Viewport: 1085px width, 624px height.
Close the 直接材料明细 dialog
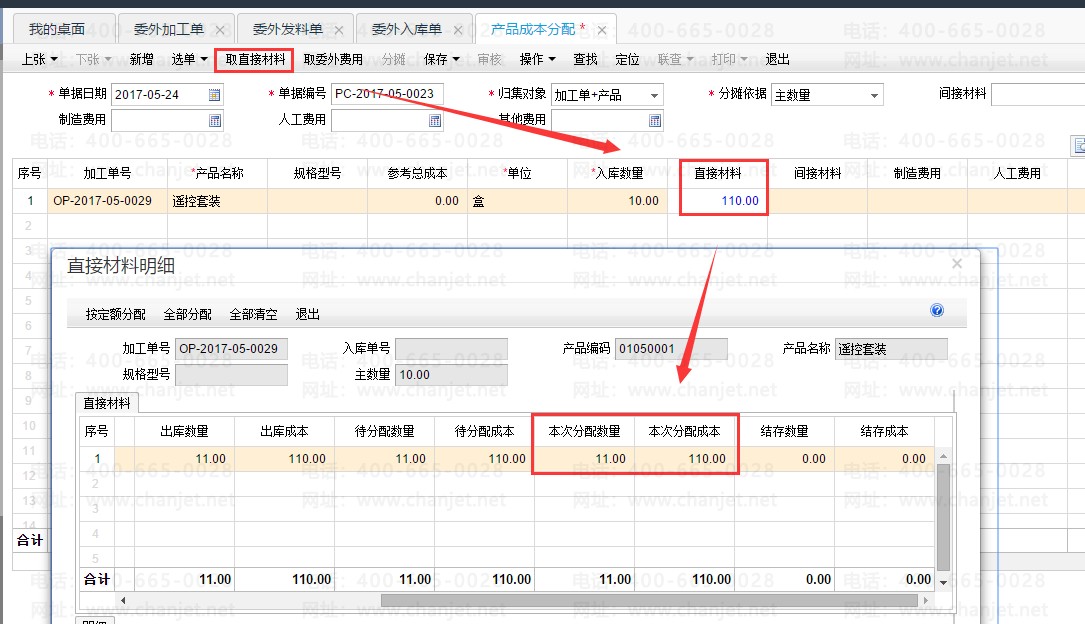pyautogui.click(x=957, y=264)
